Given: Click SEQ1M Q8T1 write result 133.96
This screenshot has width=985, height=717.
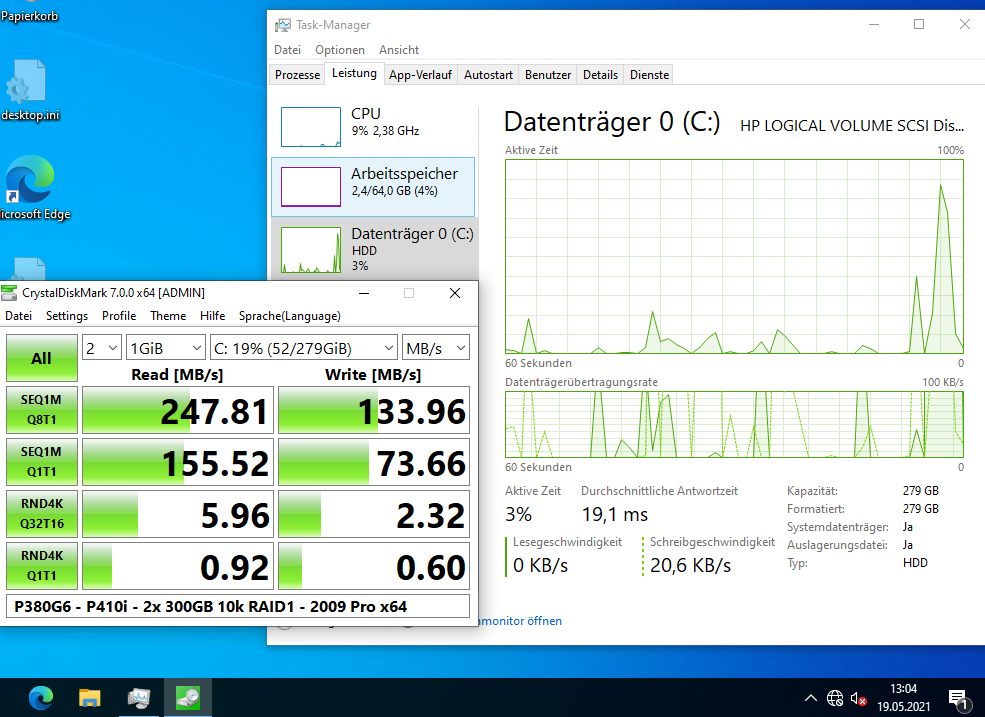Looking at the screenshot, I should pyautogui.click(x=374, y=410).
